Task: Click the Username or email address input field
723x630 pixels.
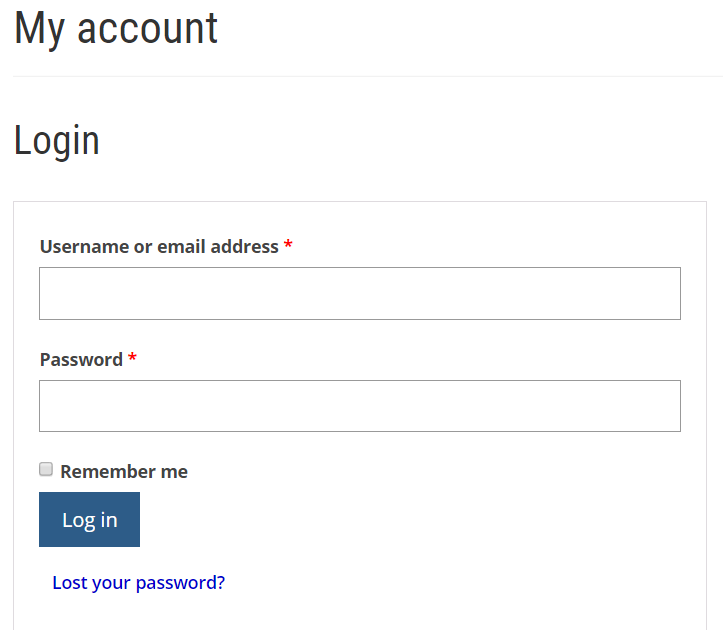Action: [360, 294]
